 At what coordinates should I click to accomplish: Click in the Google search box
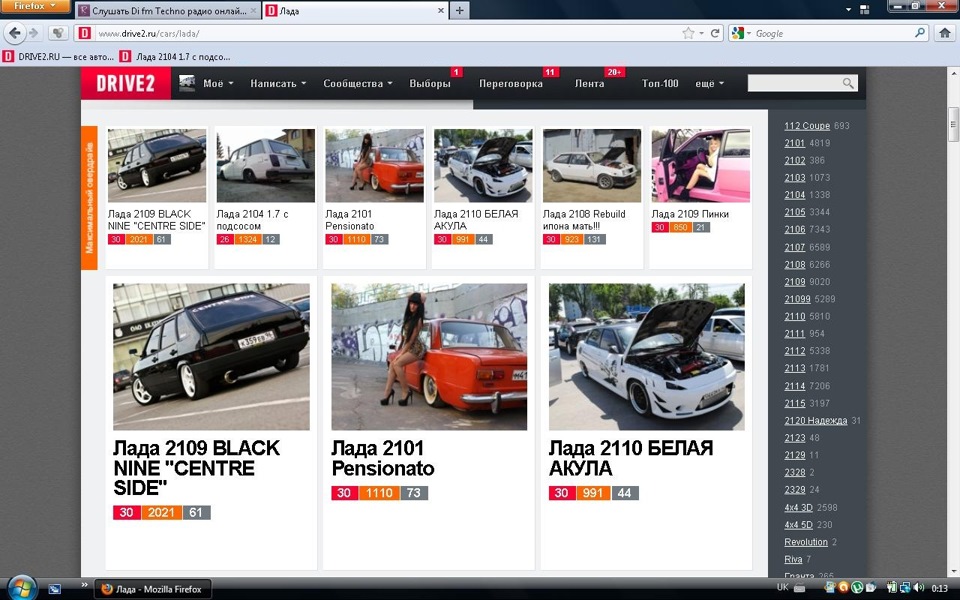coord(833,33)
